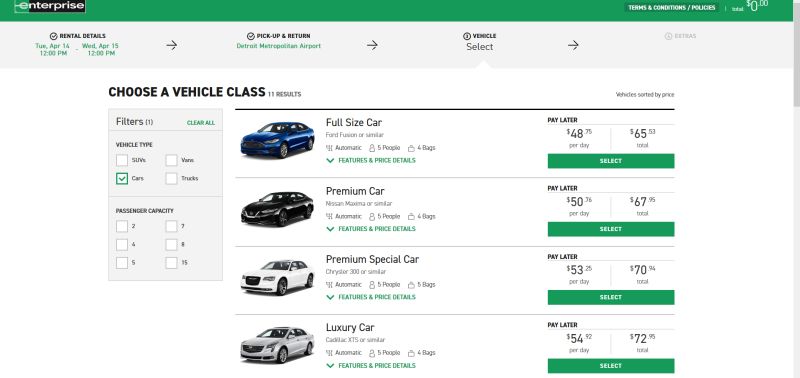Enable the 7 passenger capacity checkbox
The height and width of the screenshot is (378, 800).
pyautogui.click(x=171, y=226)
